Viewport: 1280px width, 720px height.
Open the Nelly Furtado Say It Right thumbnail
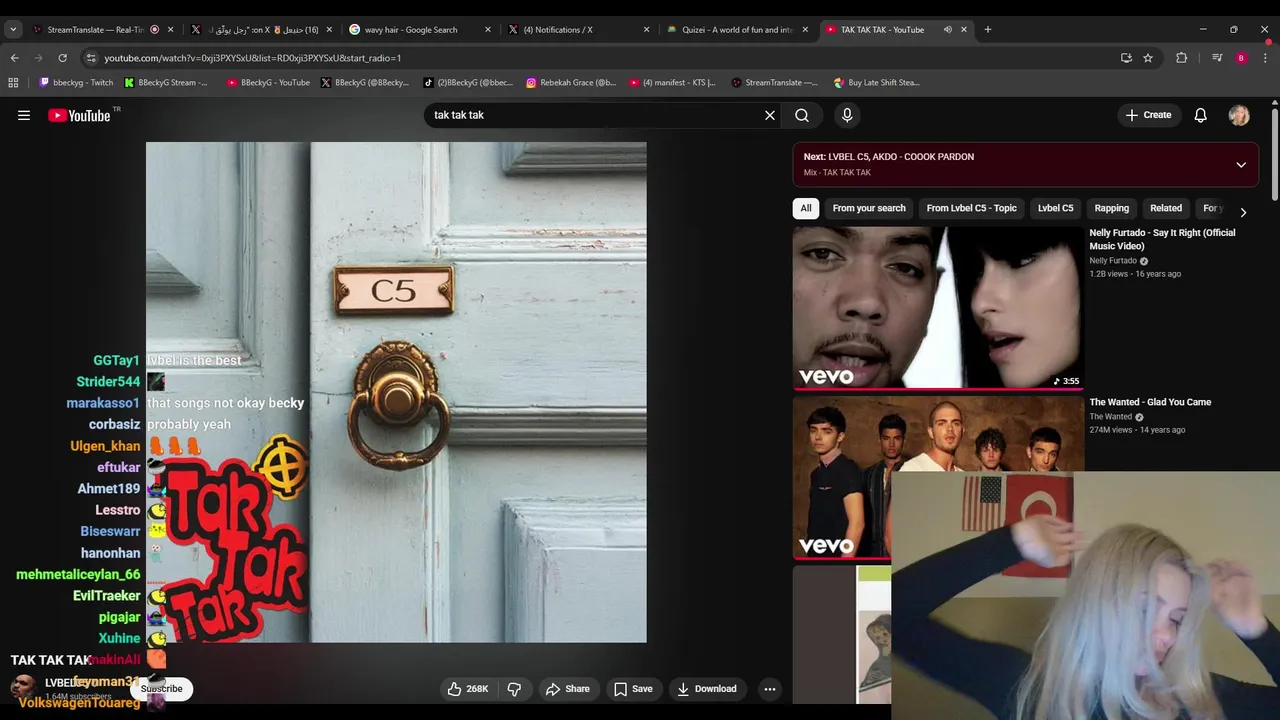click(x=938, y=307)
